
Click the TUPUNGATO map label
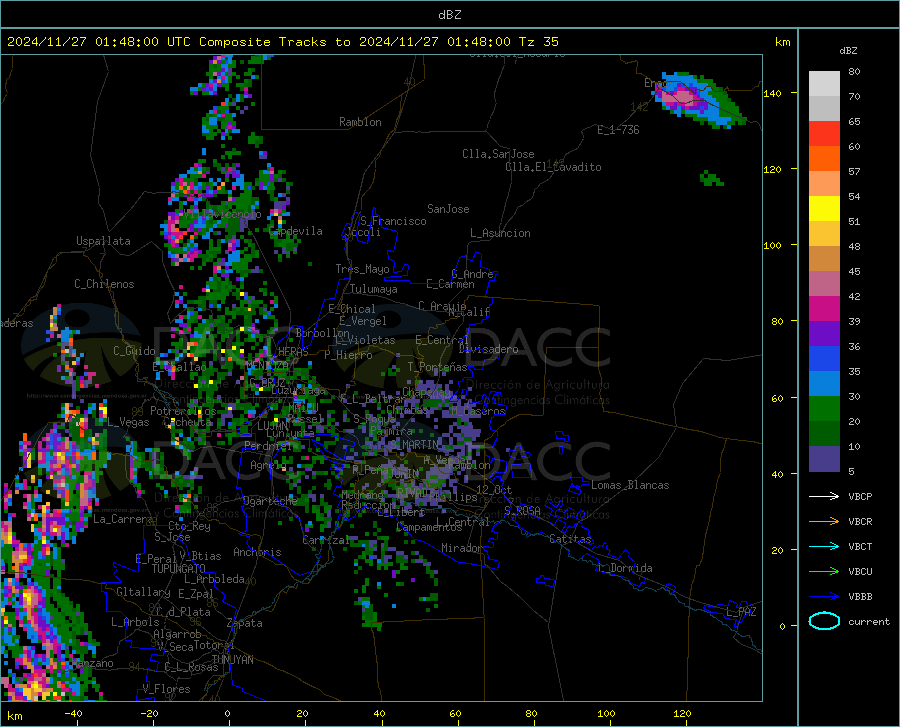[x=179, y=569]
